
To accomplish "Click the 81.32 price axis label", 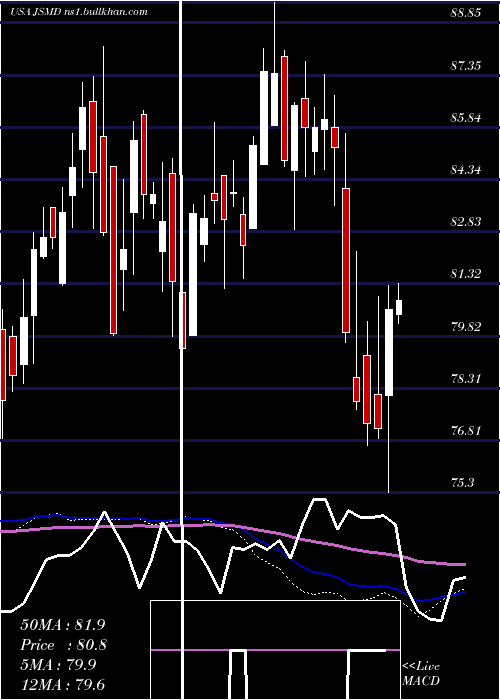I will click(x=466, y=274).
